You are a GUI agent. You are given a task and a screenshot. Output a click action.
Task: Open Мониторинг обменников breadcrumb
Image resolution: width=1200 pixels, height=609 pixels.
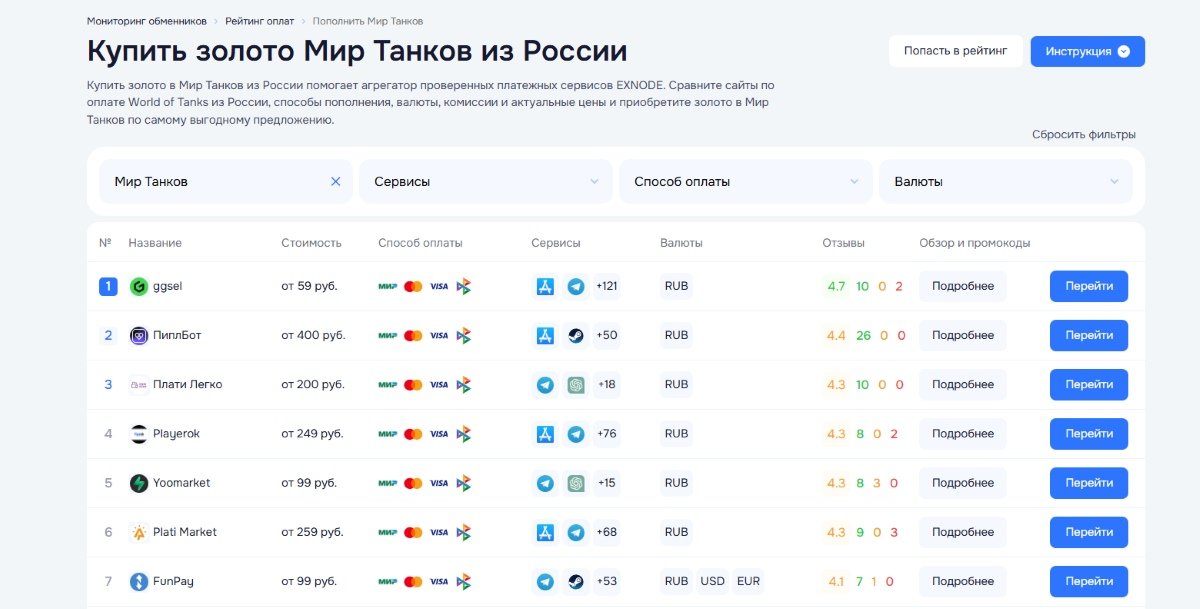tap(147, 21)
